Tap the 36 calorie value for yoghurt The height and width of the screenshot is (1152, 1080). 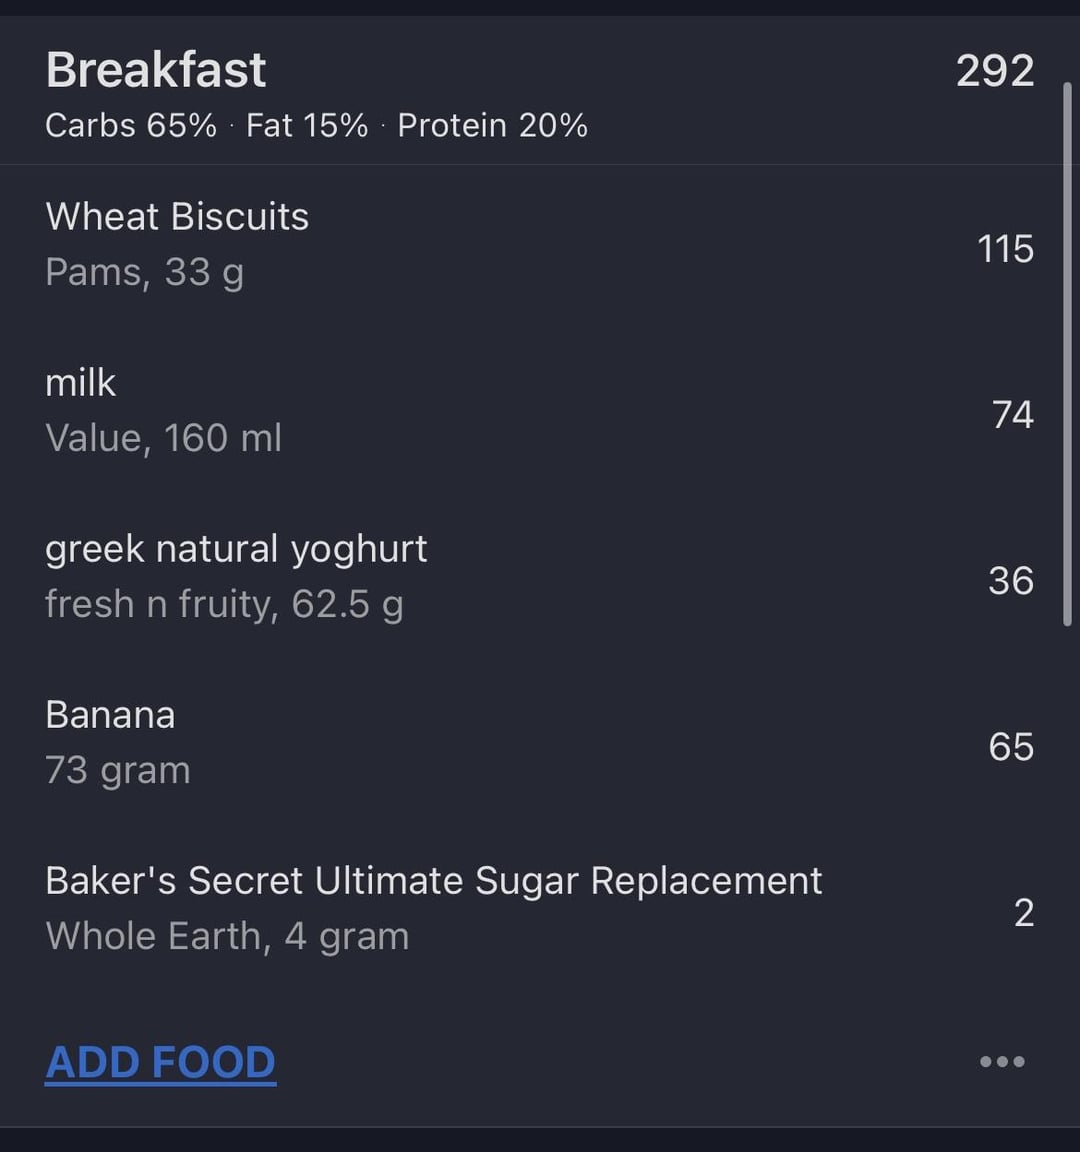(x=1012, y=580)
